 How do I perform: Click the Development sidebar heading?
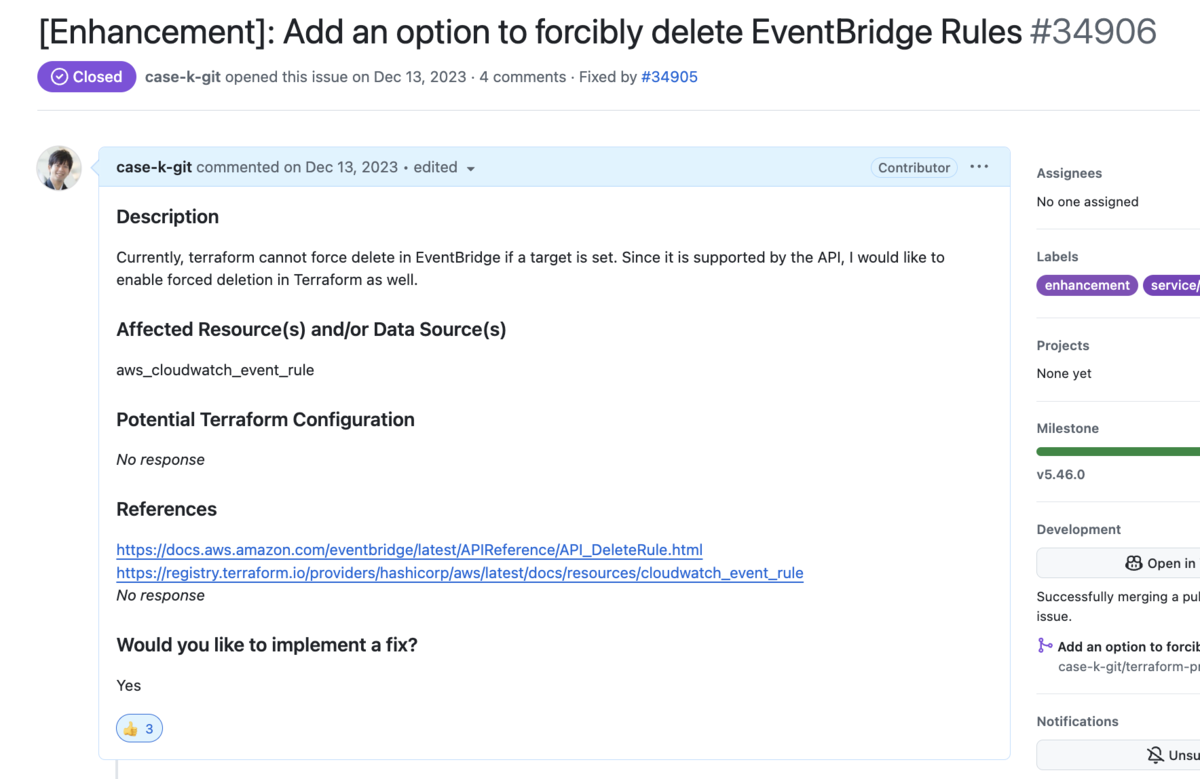1079,529
